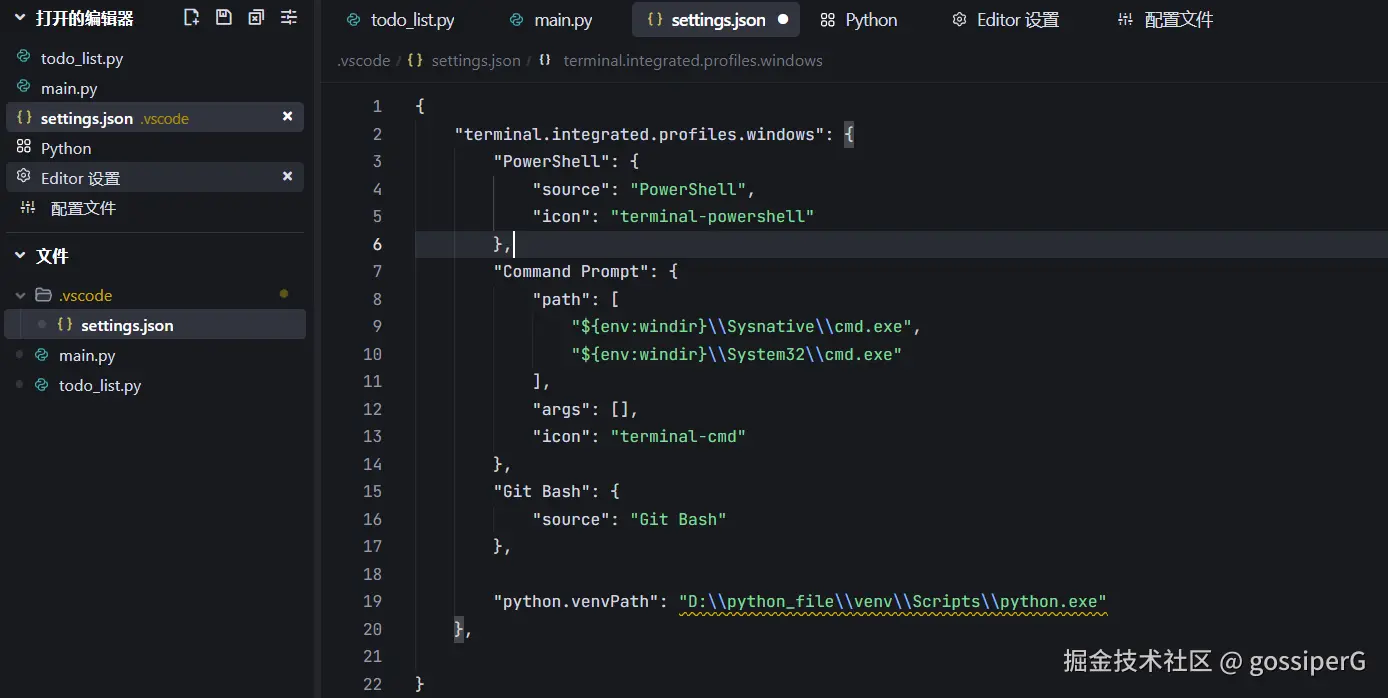Open the 配置文件 tab
The height and width of the screenshot is (698, 1388).
(x=1165, y=20)
